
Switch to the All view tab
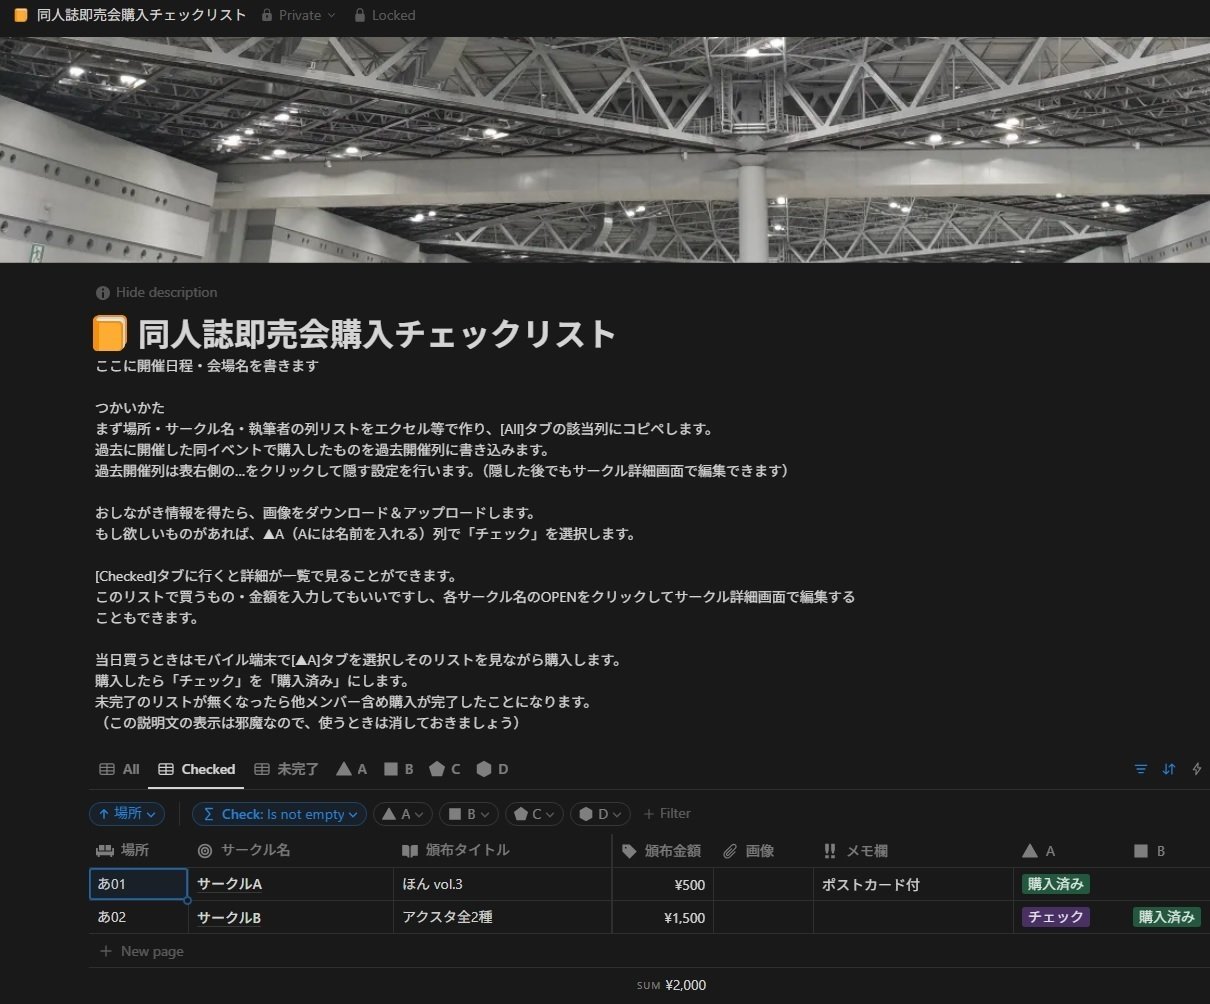click(x=120, y=769)
